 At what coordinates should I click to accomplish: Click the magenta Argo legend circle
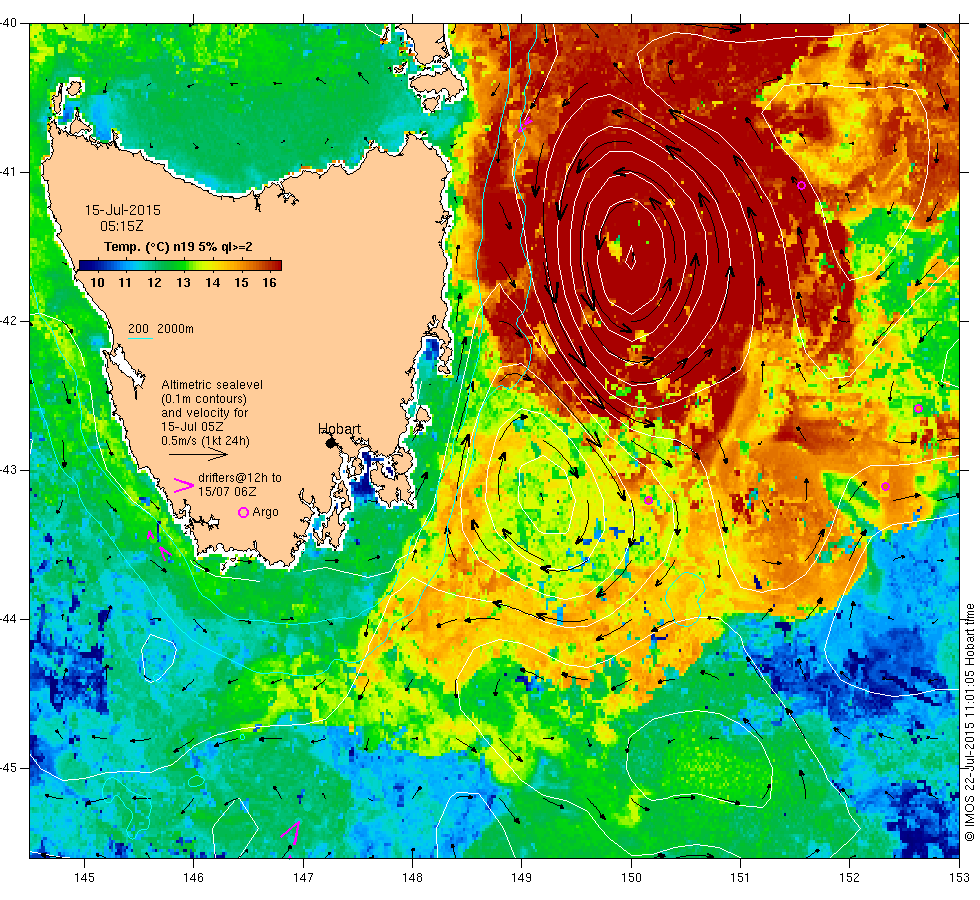244,512
